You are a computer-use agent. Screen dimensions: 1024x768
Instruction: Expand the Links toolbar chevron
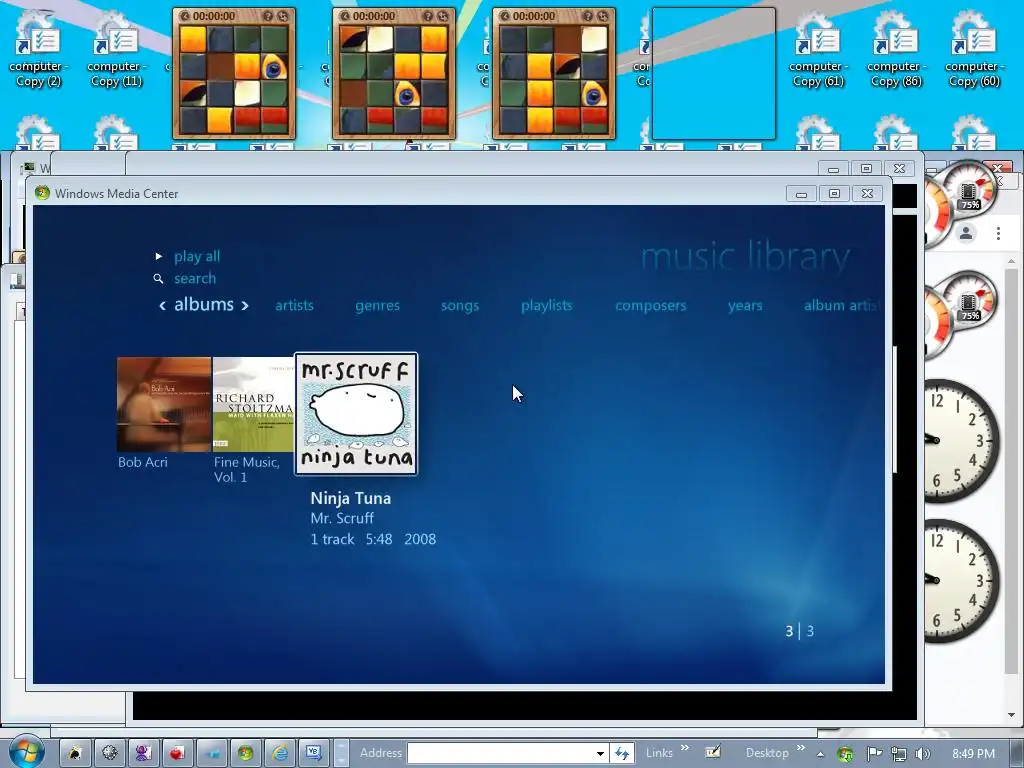click(684, 748)
